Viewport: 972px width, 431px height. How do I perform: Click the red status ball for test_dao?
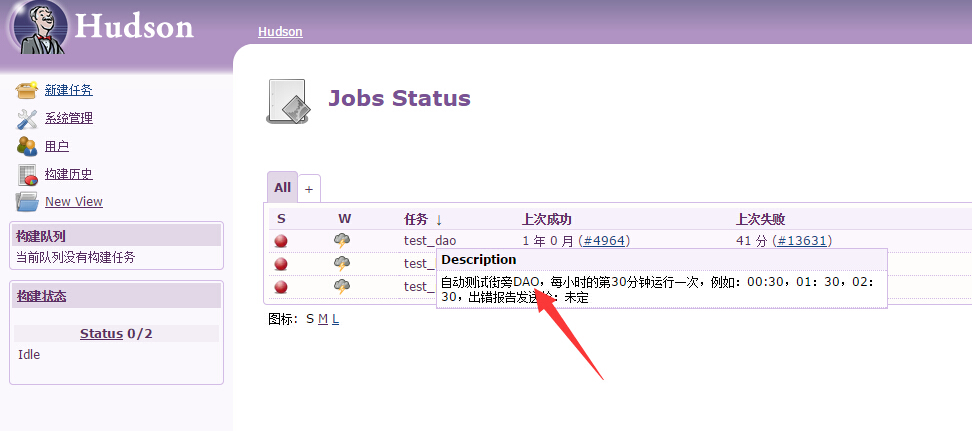281,241
